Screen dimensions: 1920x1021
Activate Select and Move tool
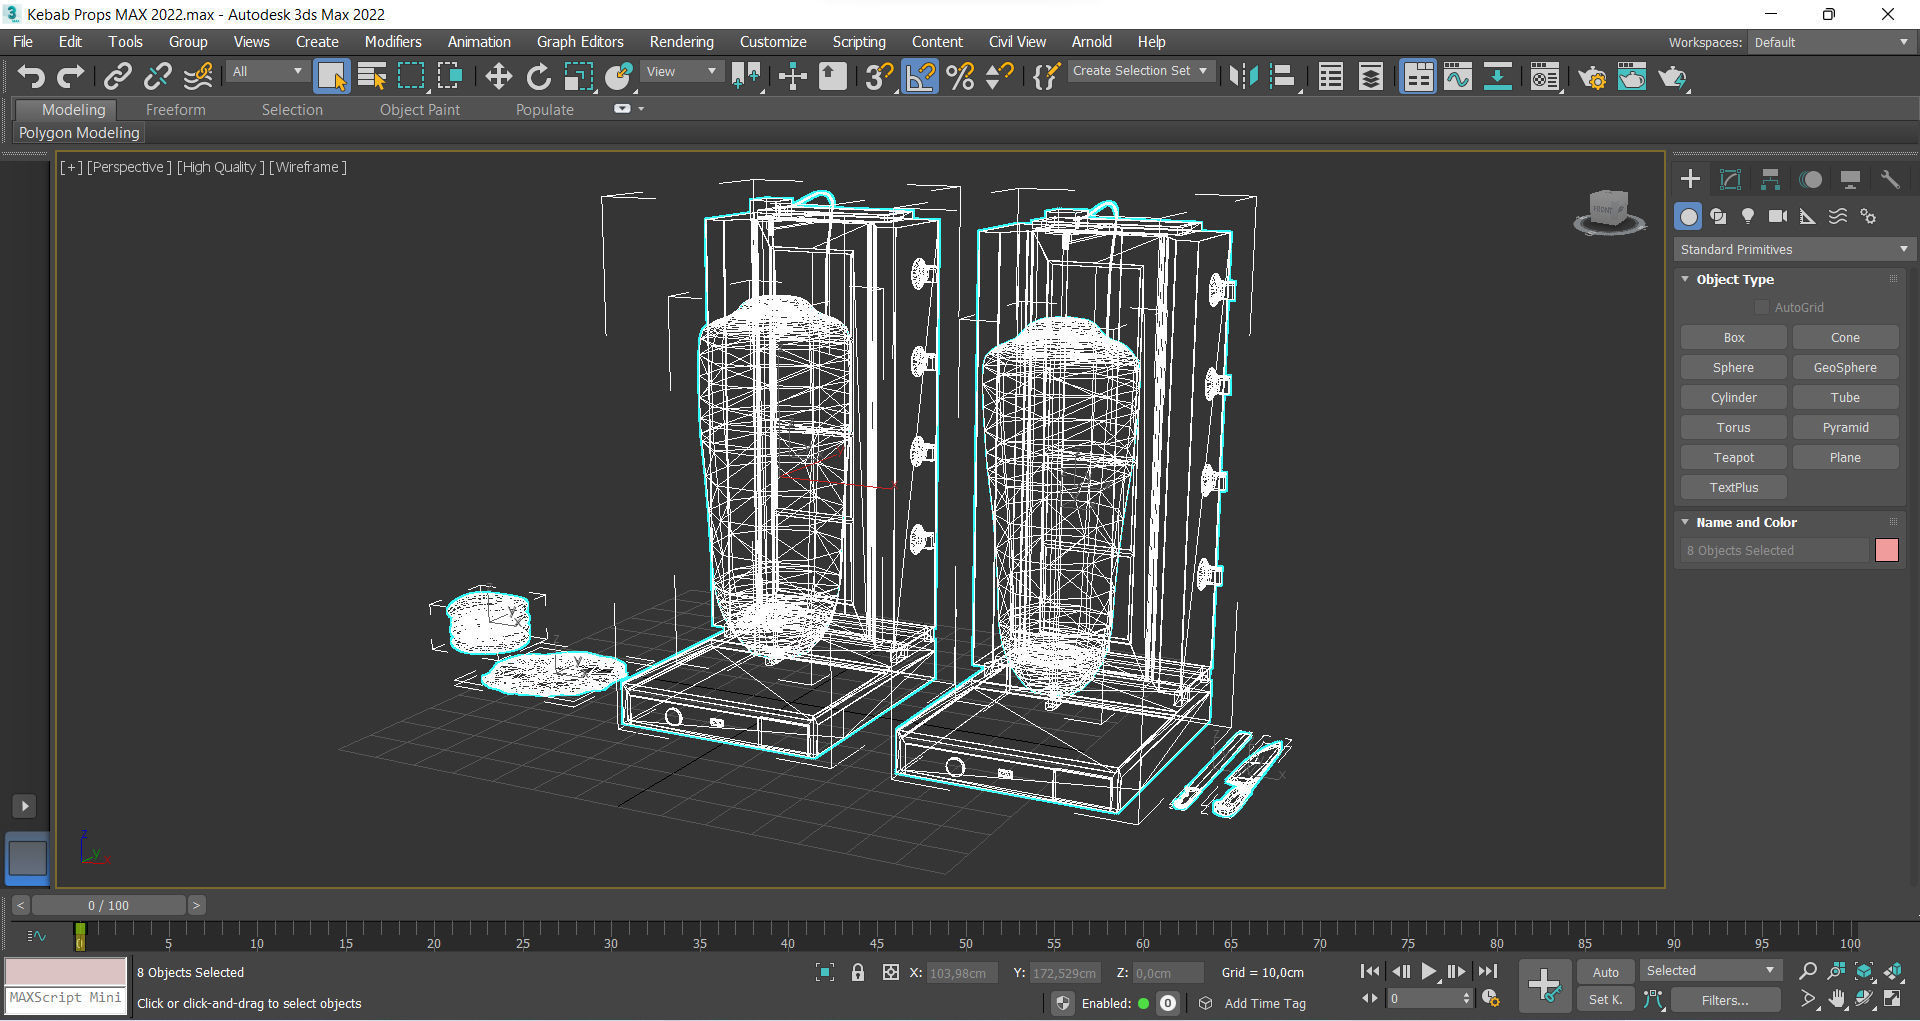click(x=498, y=76)
